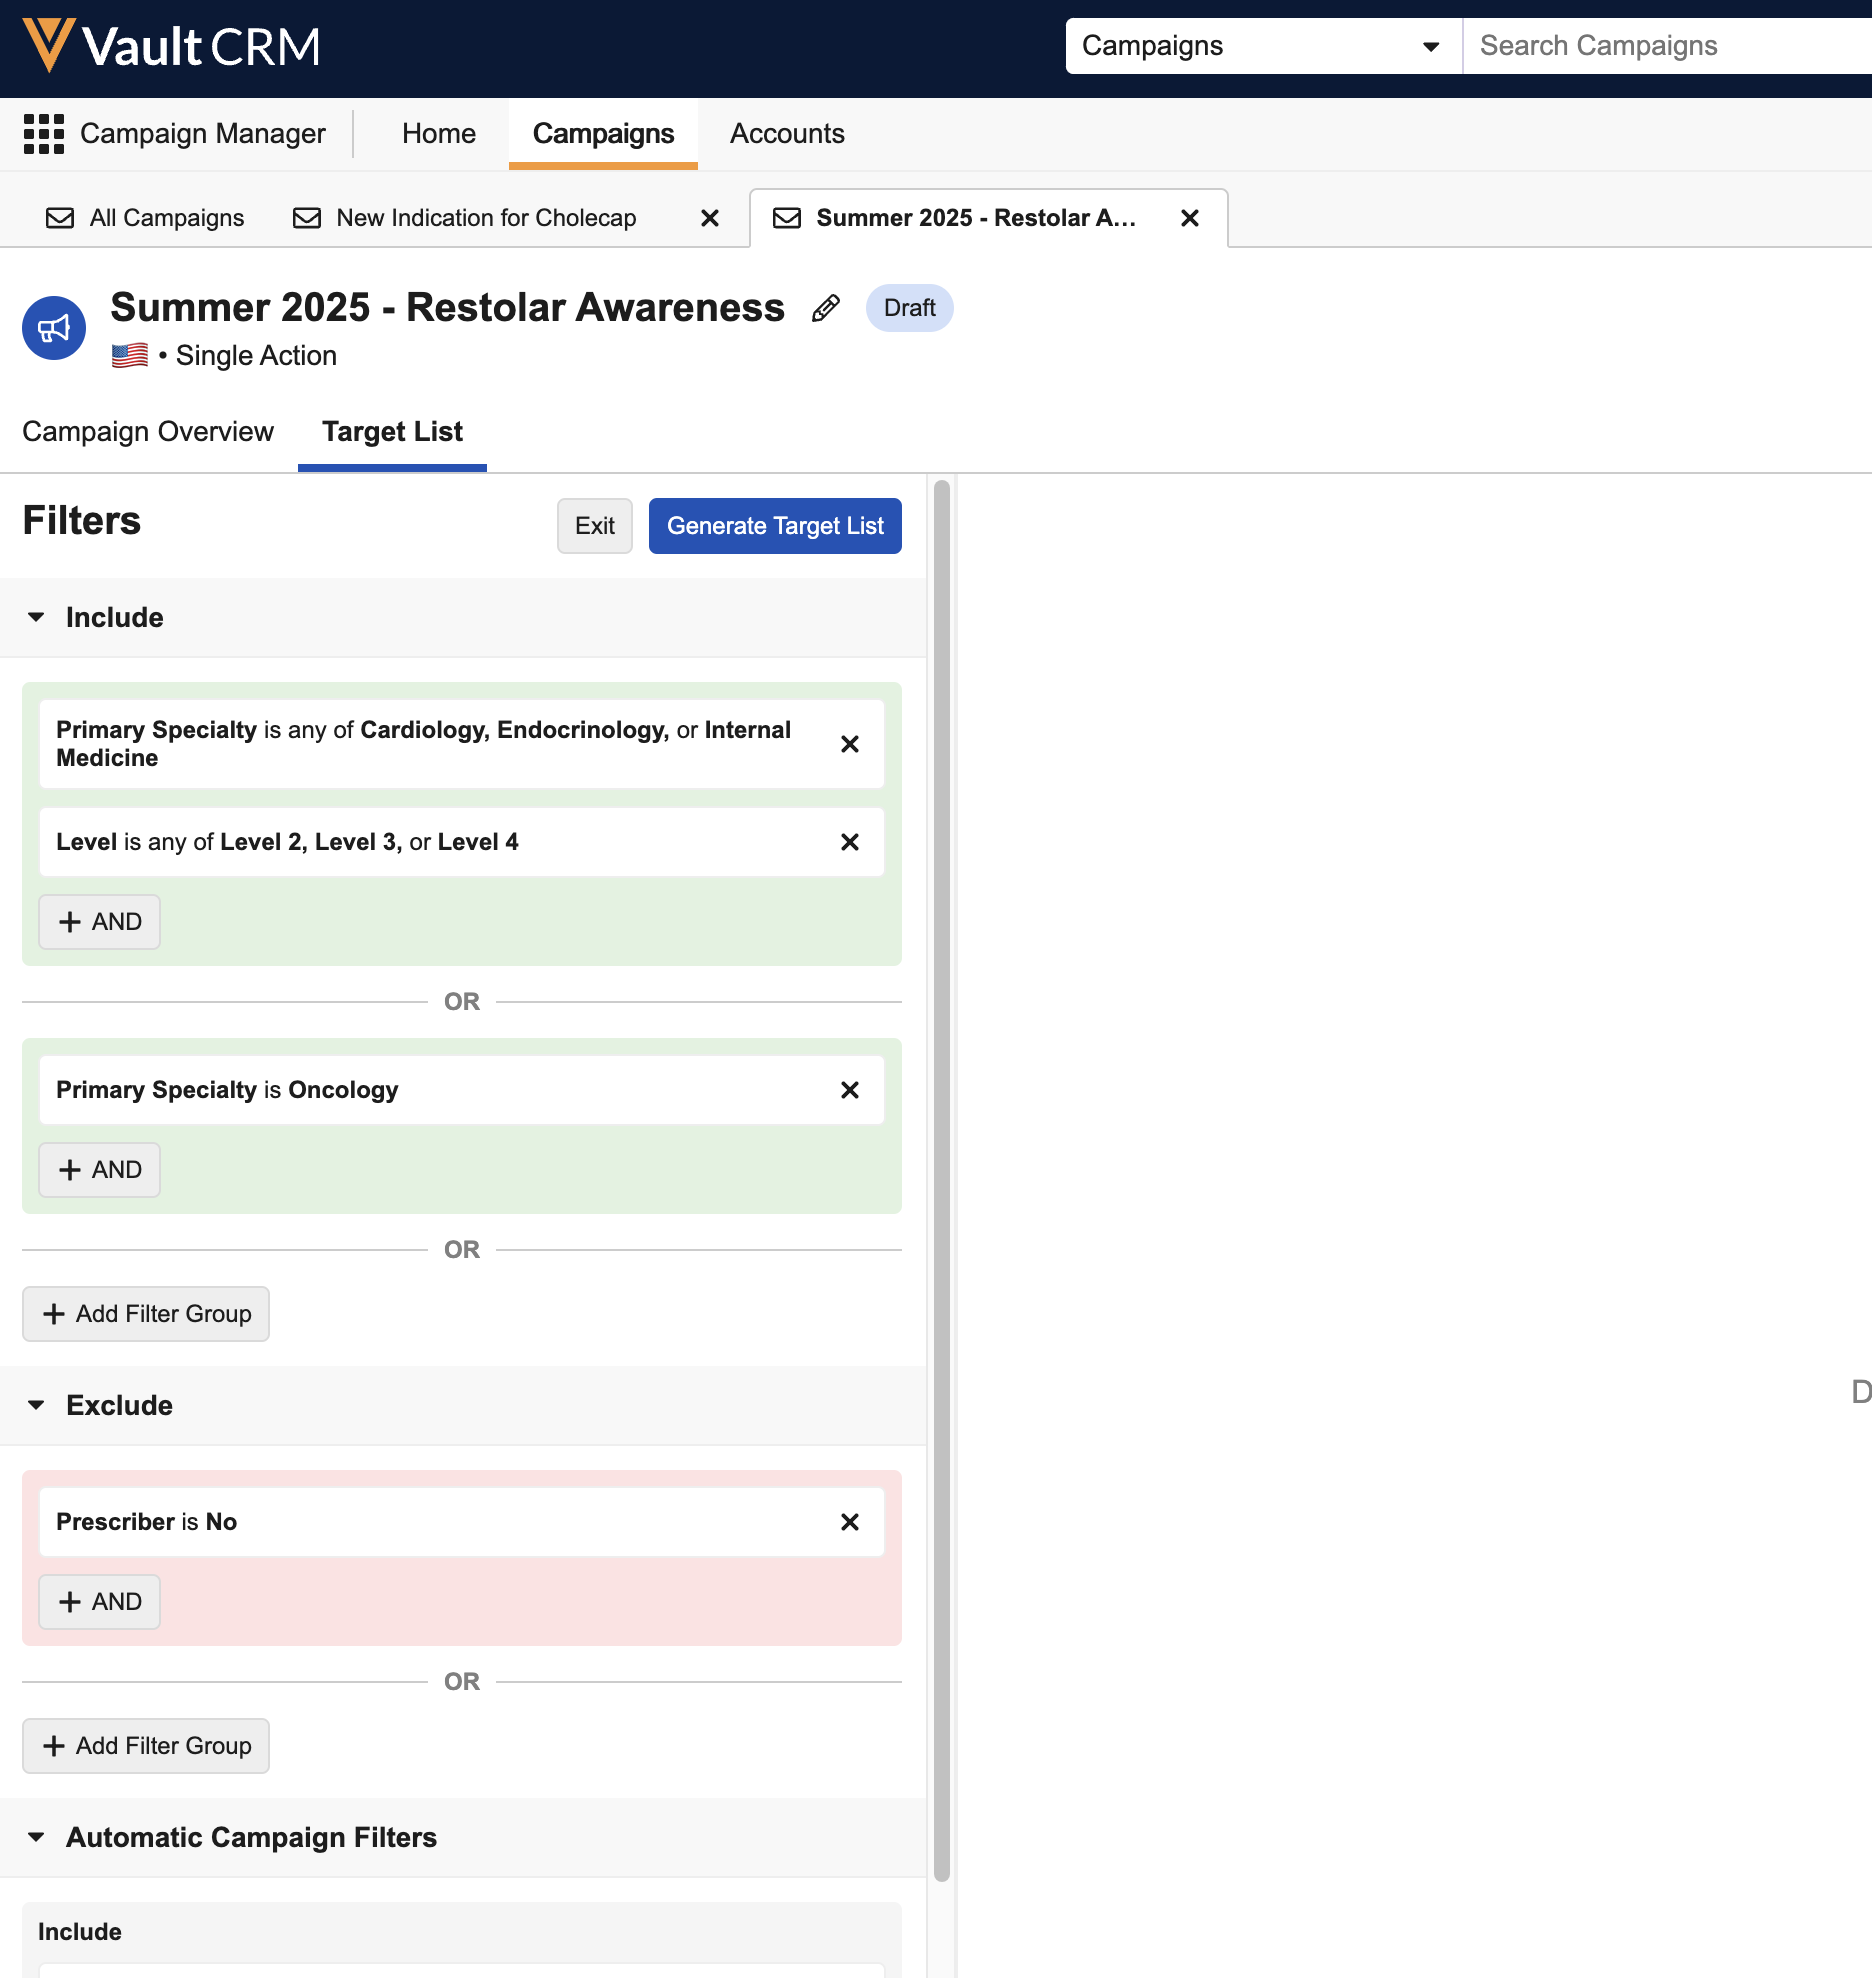Image resolution: width=1872 pixels, height=1978 pixels.
Task: Click the campaign megaphone icon
Action: click(54, 328)
